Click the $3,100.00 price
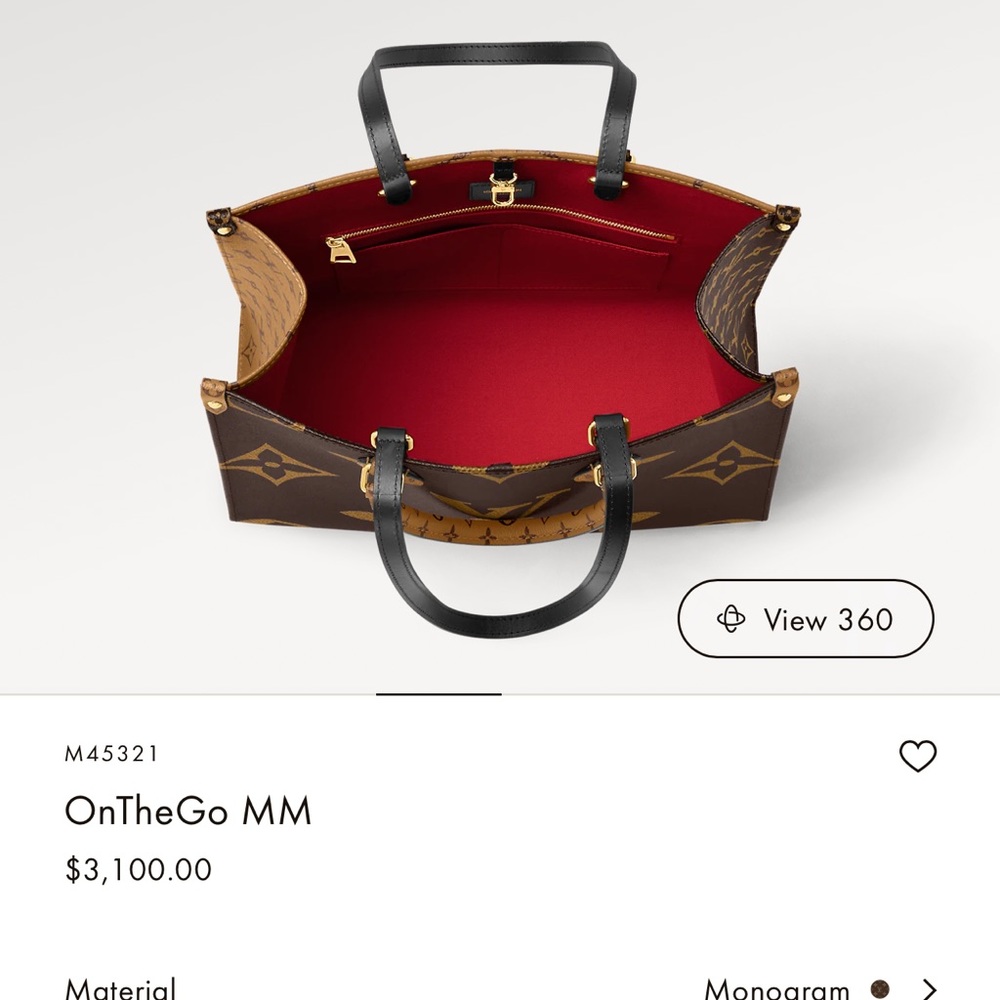Viewport: 1000px width, 1000px height. [138, 869]
